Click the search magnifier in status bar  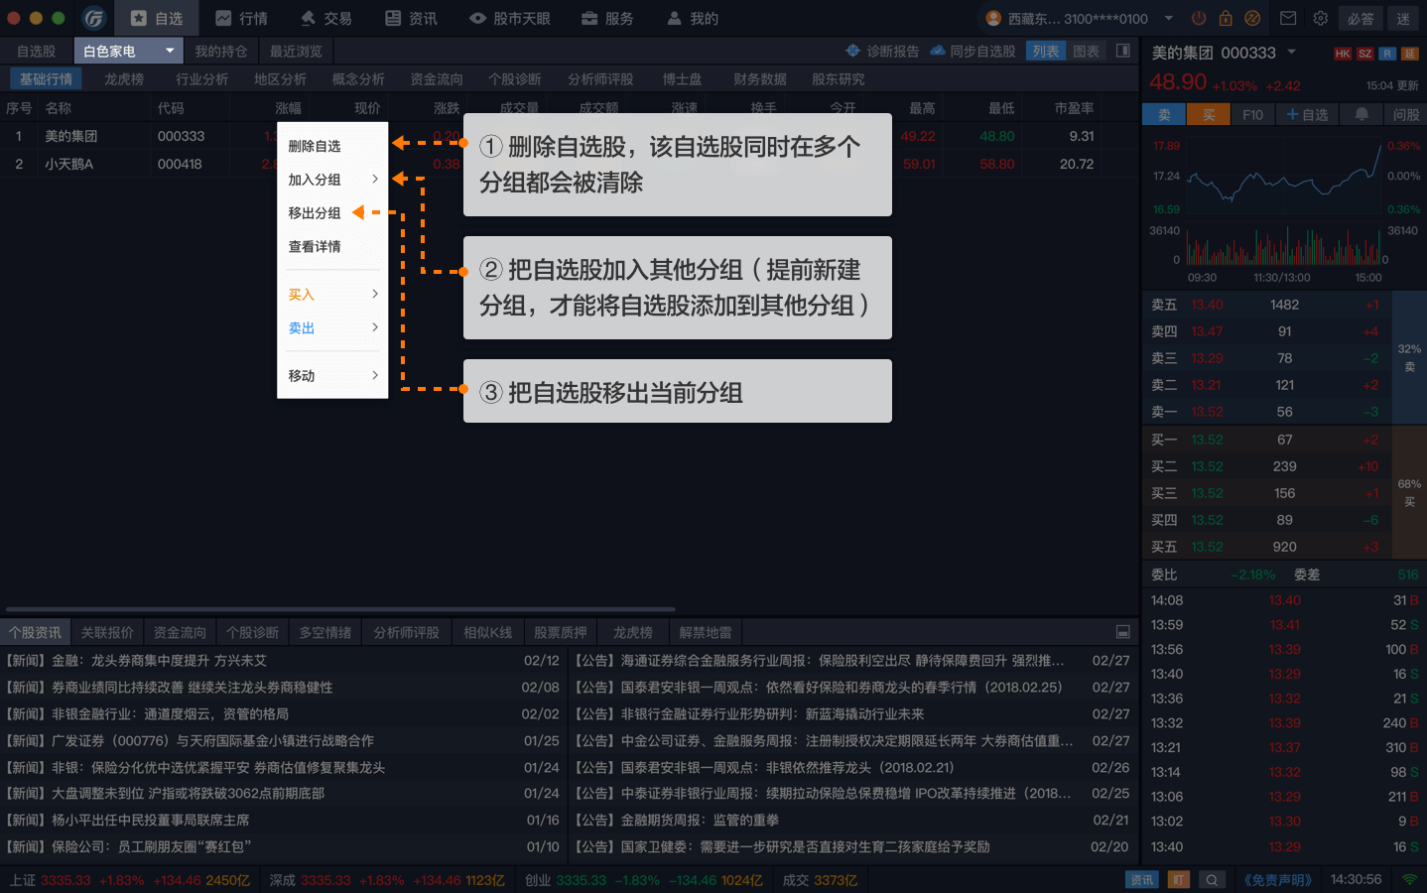tap(1211, 880)
